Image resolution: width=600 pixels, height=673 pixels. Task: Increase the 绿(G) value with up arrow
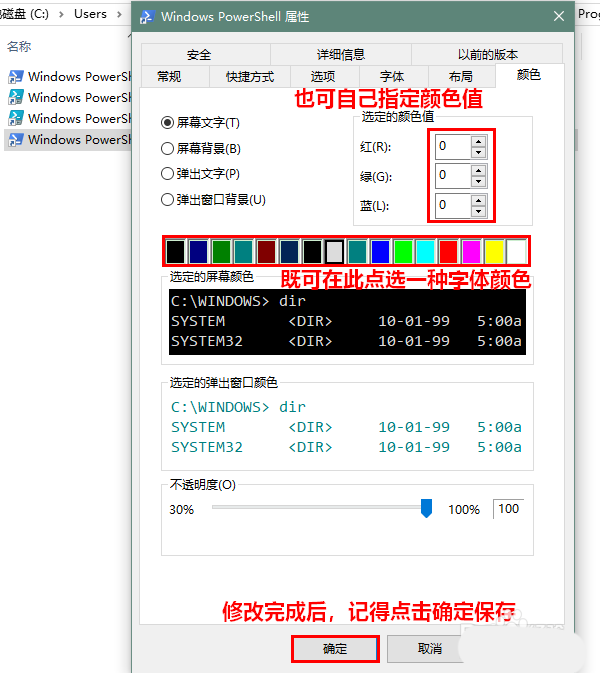tap(479, 170)
